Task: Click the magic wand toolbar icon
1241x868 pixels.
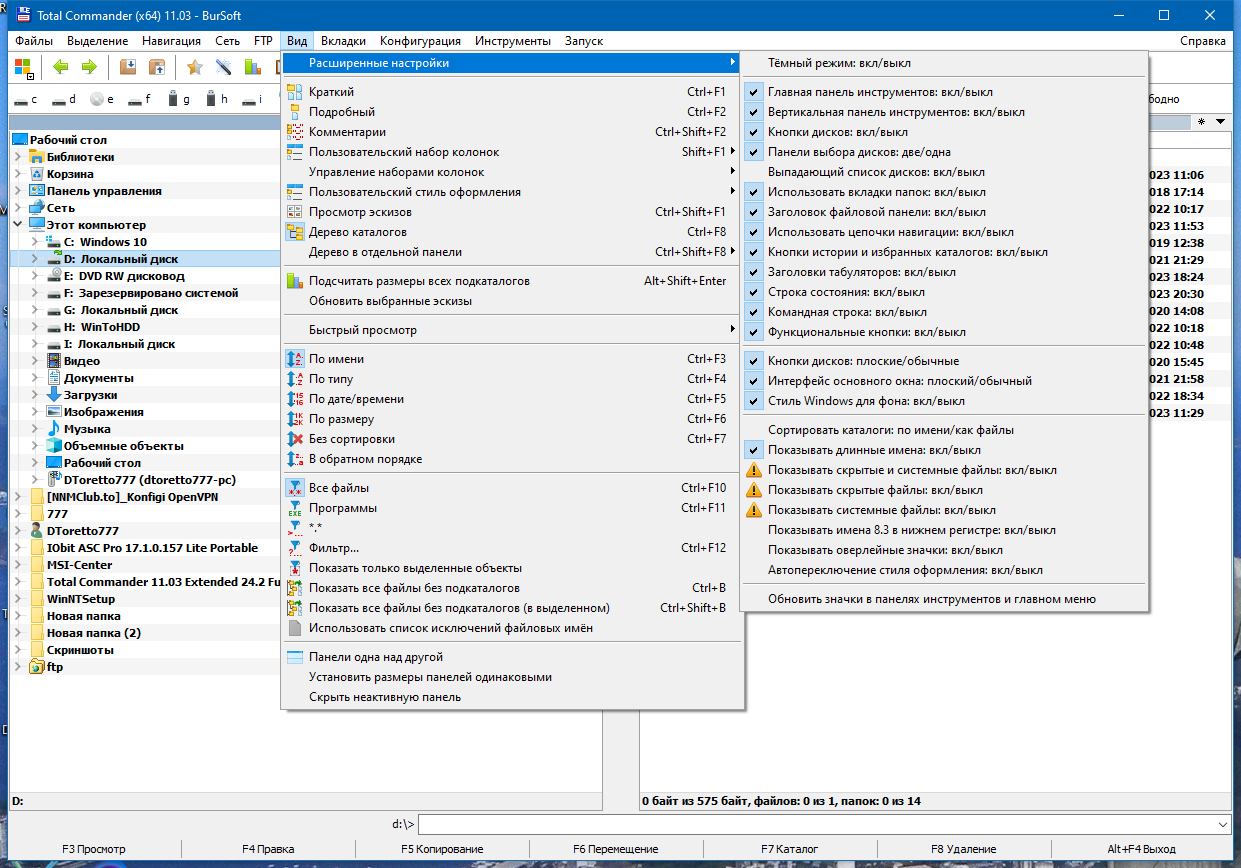Action: click(x=224, y=67)
